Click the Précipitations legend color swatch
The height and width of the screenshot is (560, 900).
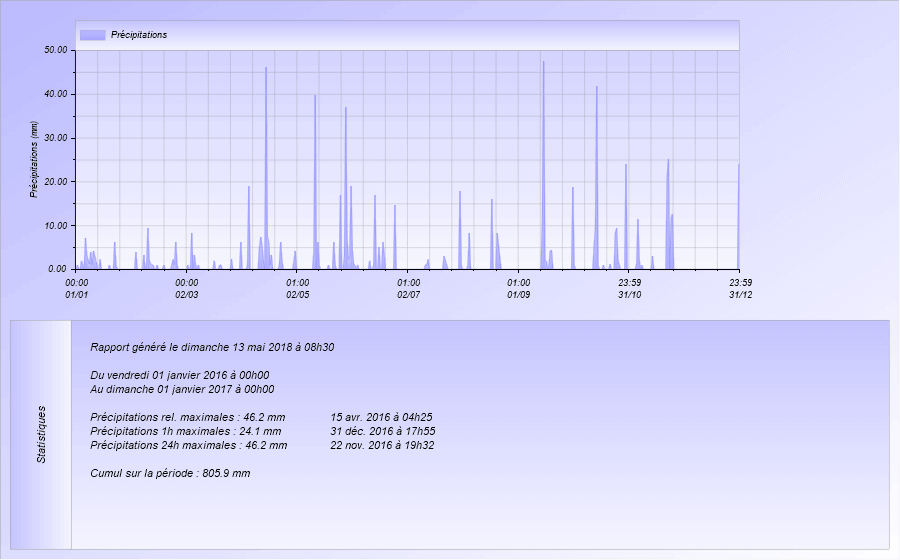tap(92, 35)
